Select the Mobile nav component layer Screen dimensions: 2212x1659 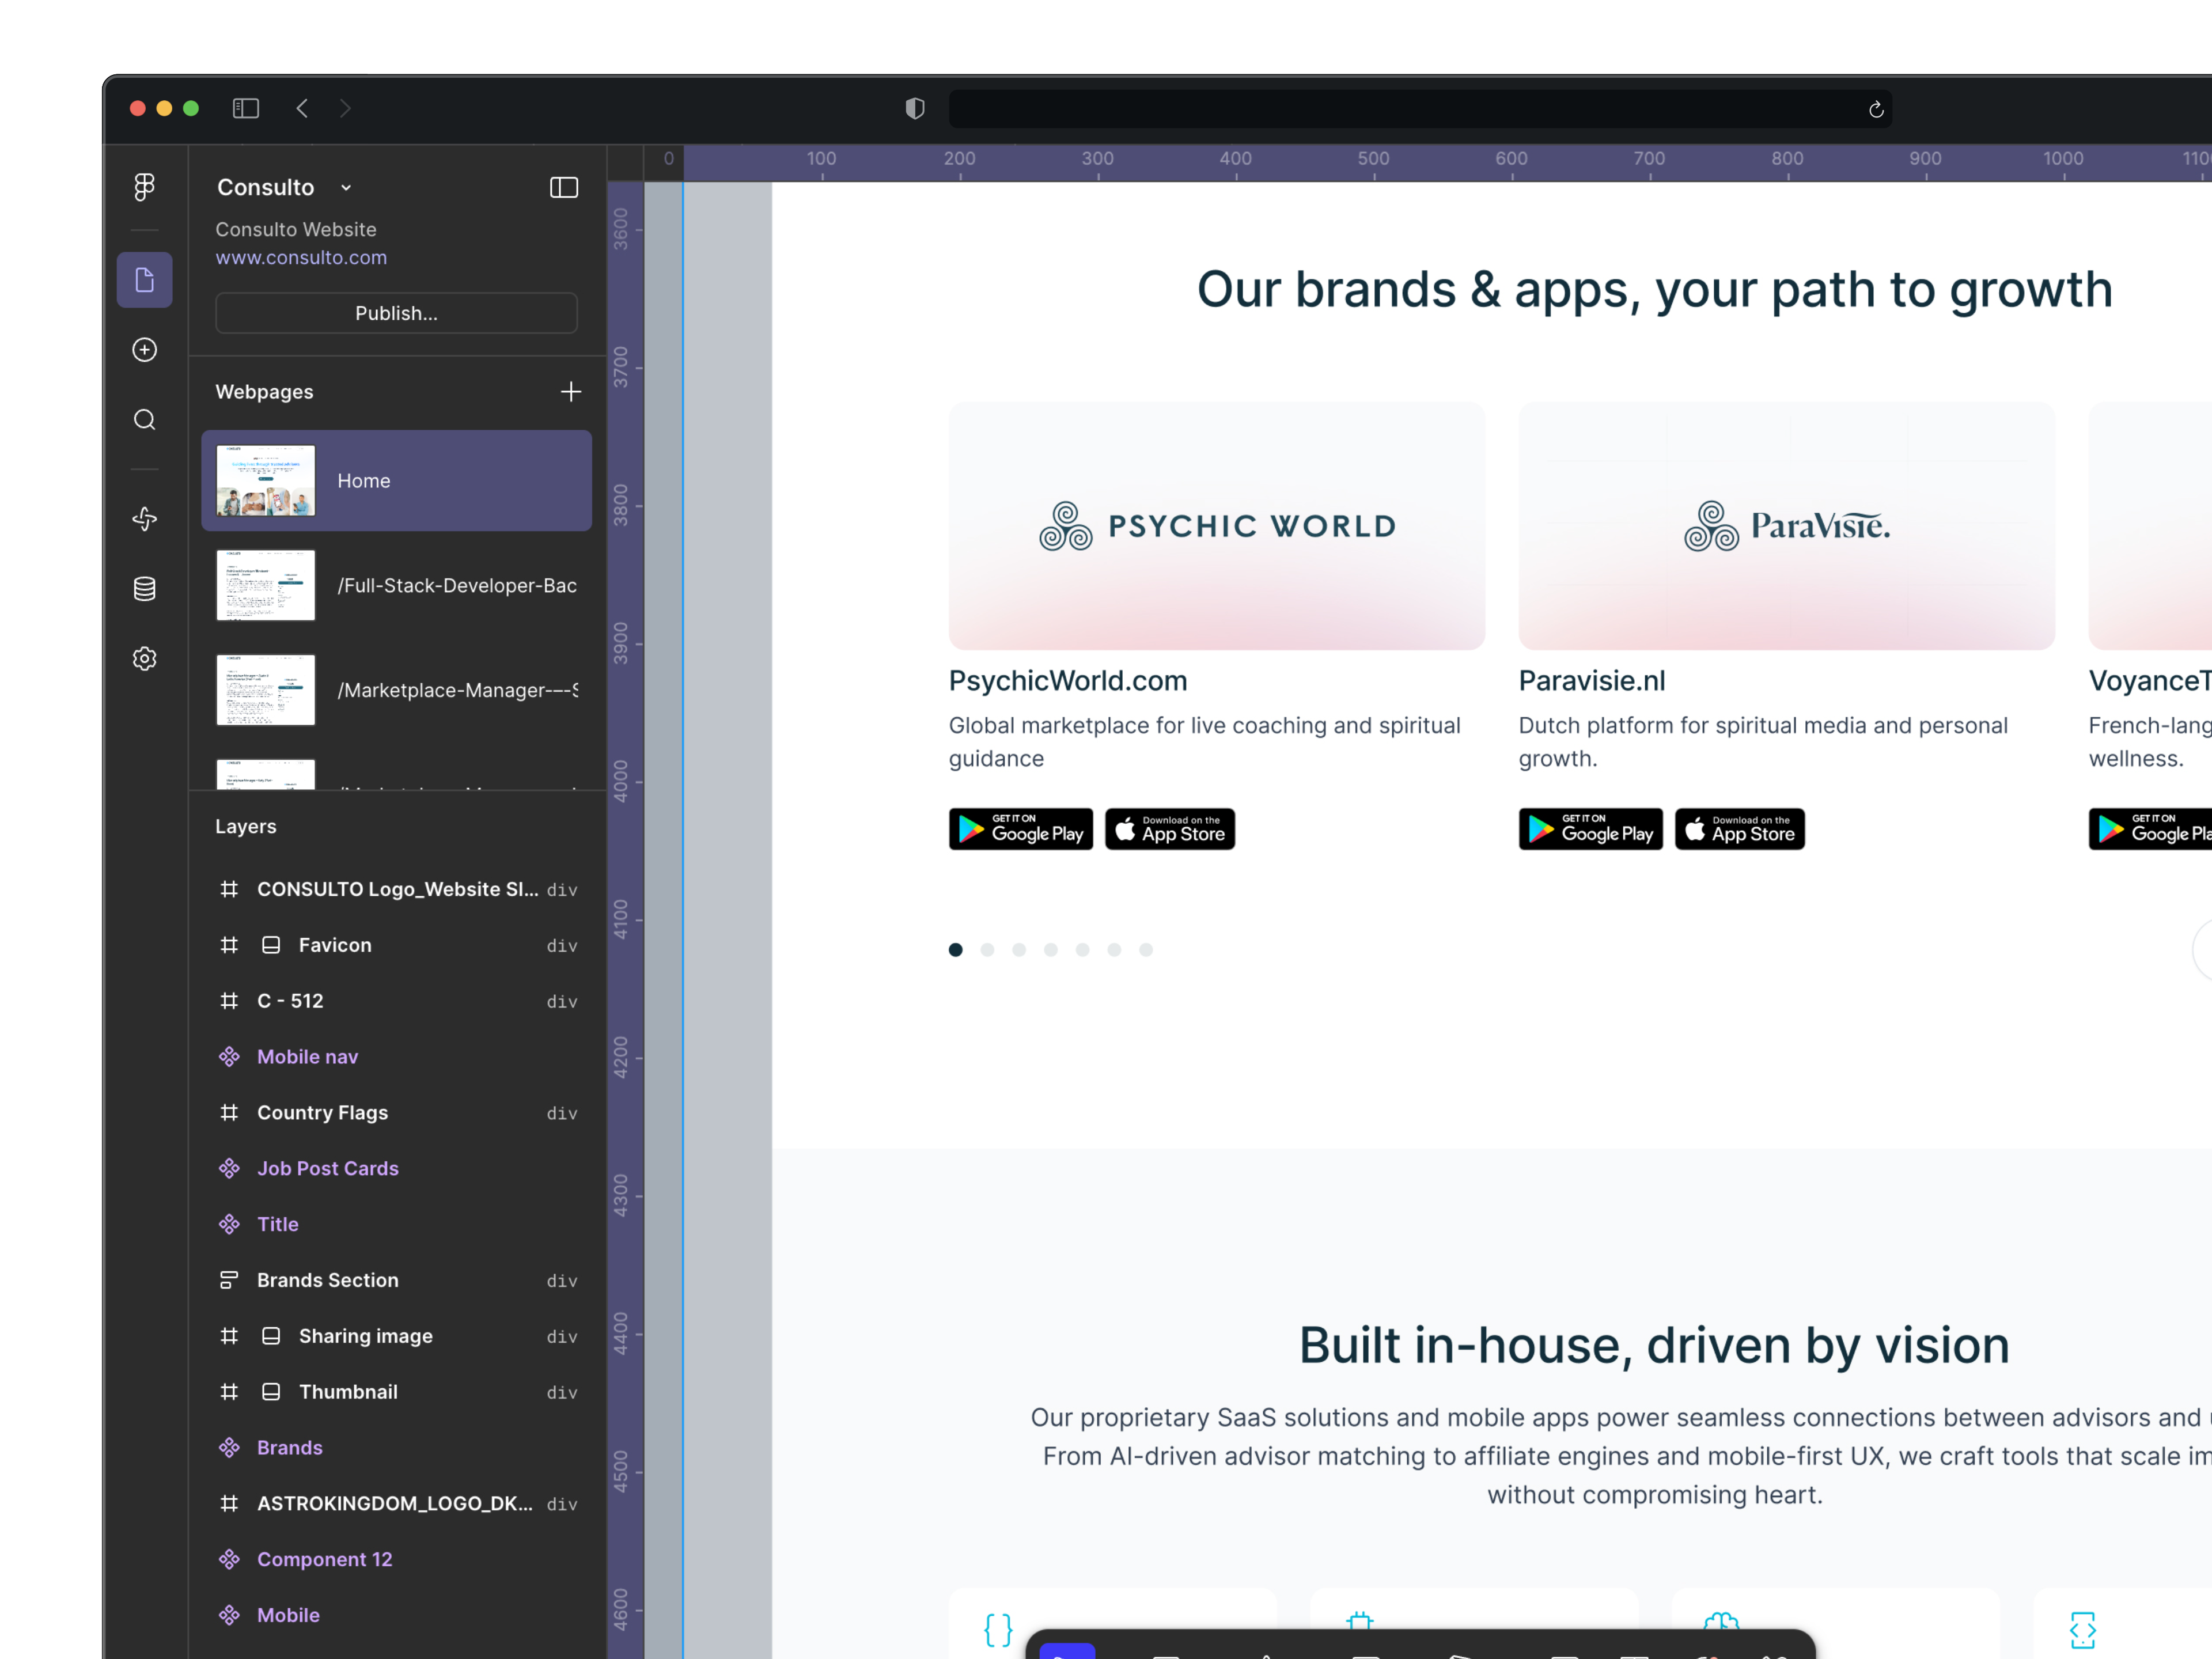[x=307, y=1057]
